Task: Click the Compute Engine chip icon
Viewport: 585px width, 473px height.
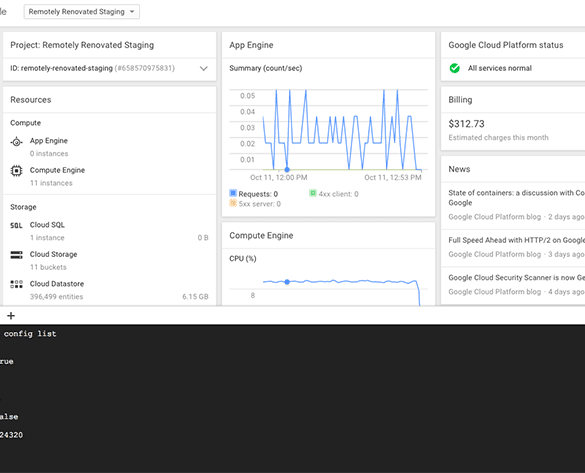Action: [x=16, y=171]
